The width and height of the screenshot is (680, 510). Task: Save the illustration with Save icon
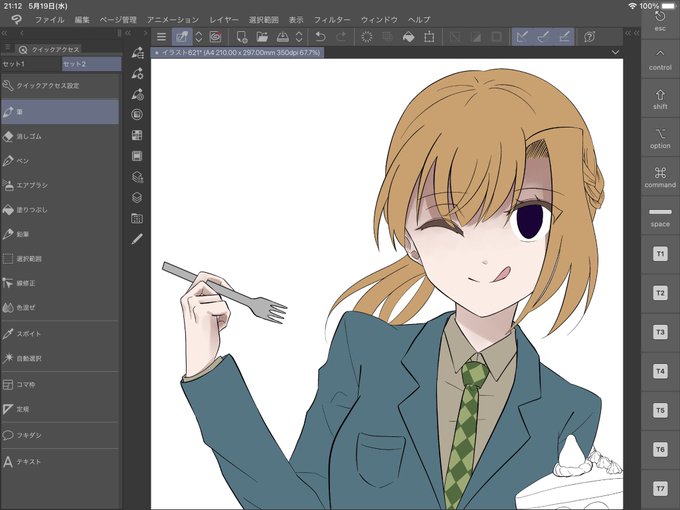(283, 37)
